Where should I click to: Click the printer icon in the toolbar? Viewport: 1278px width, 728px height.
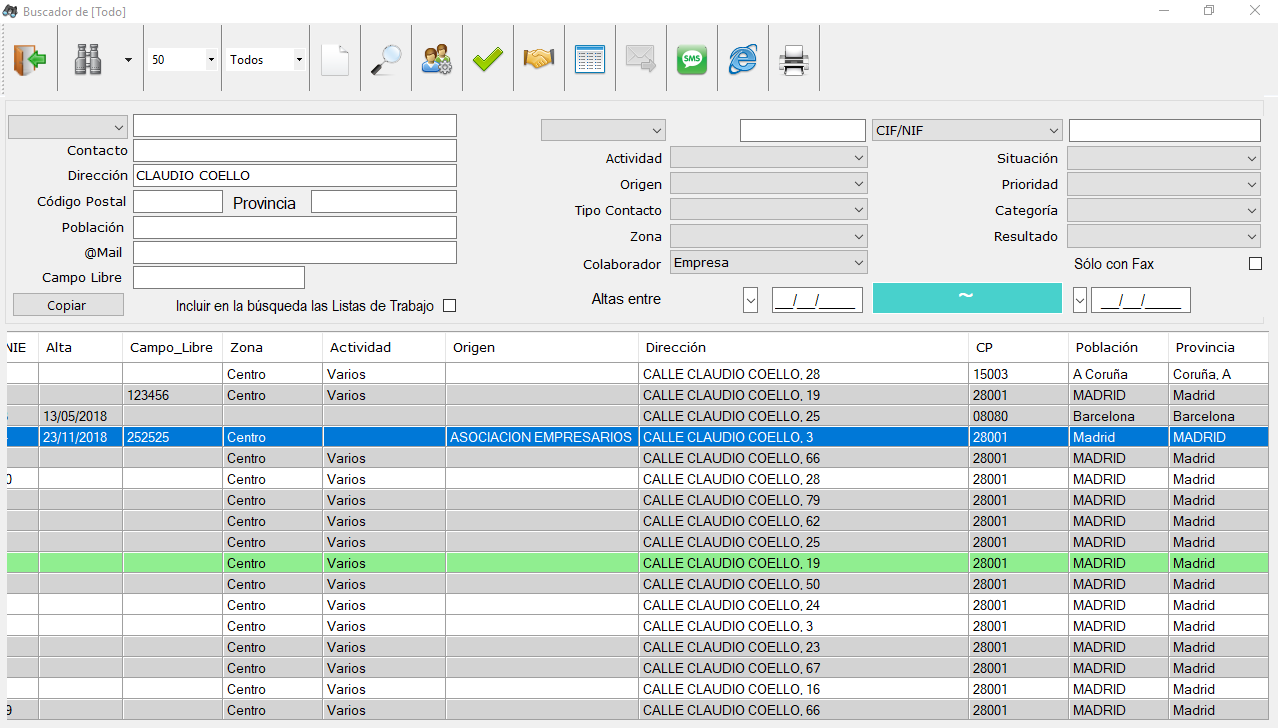coord(794,60)
